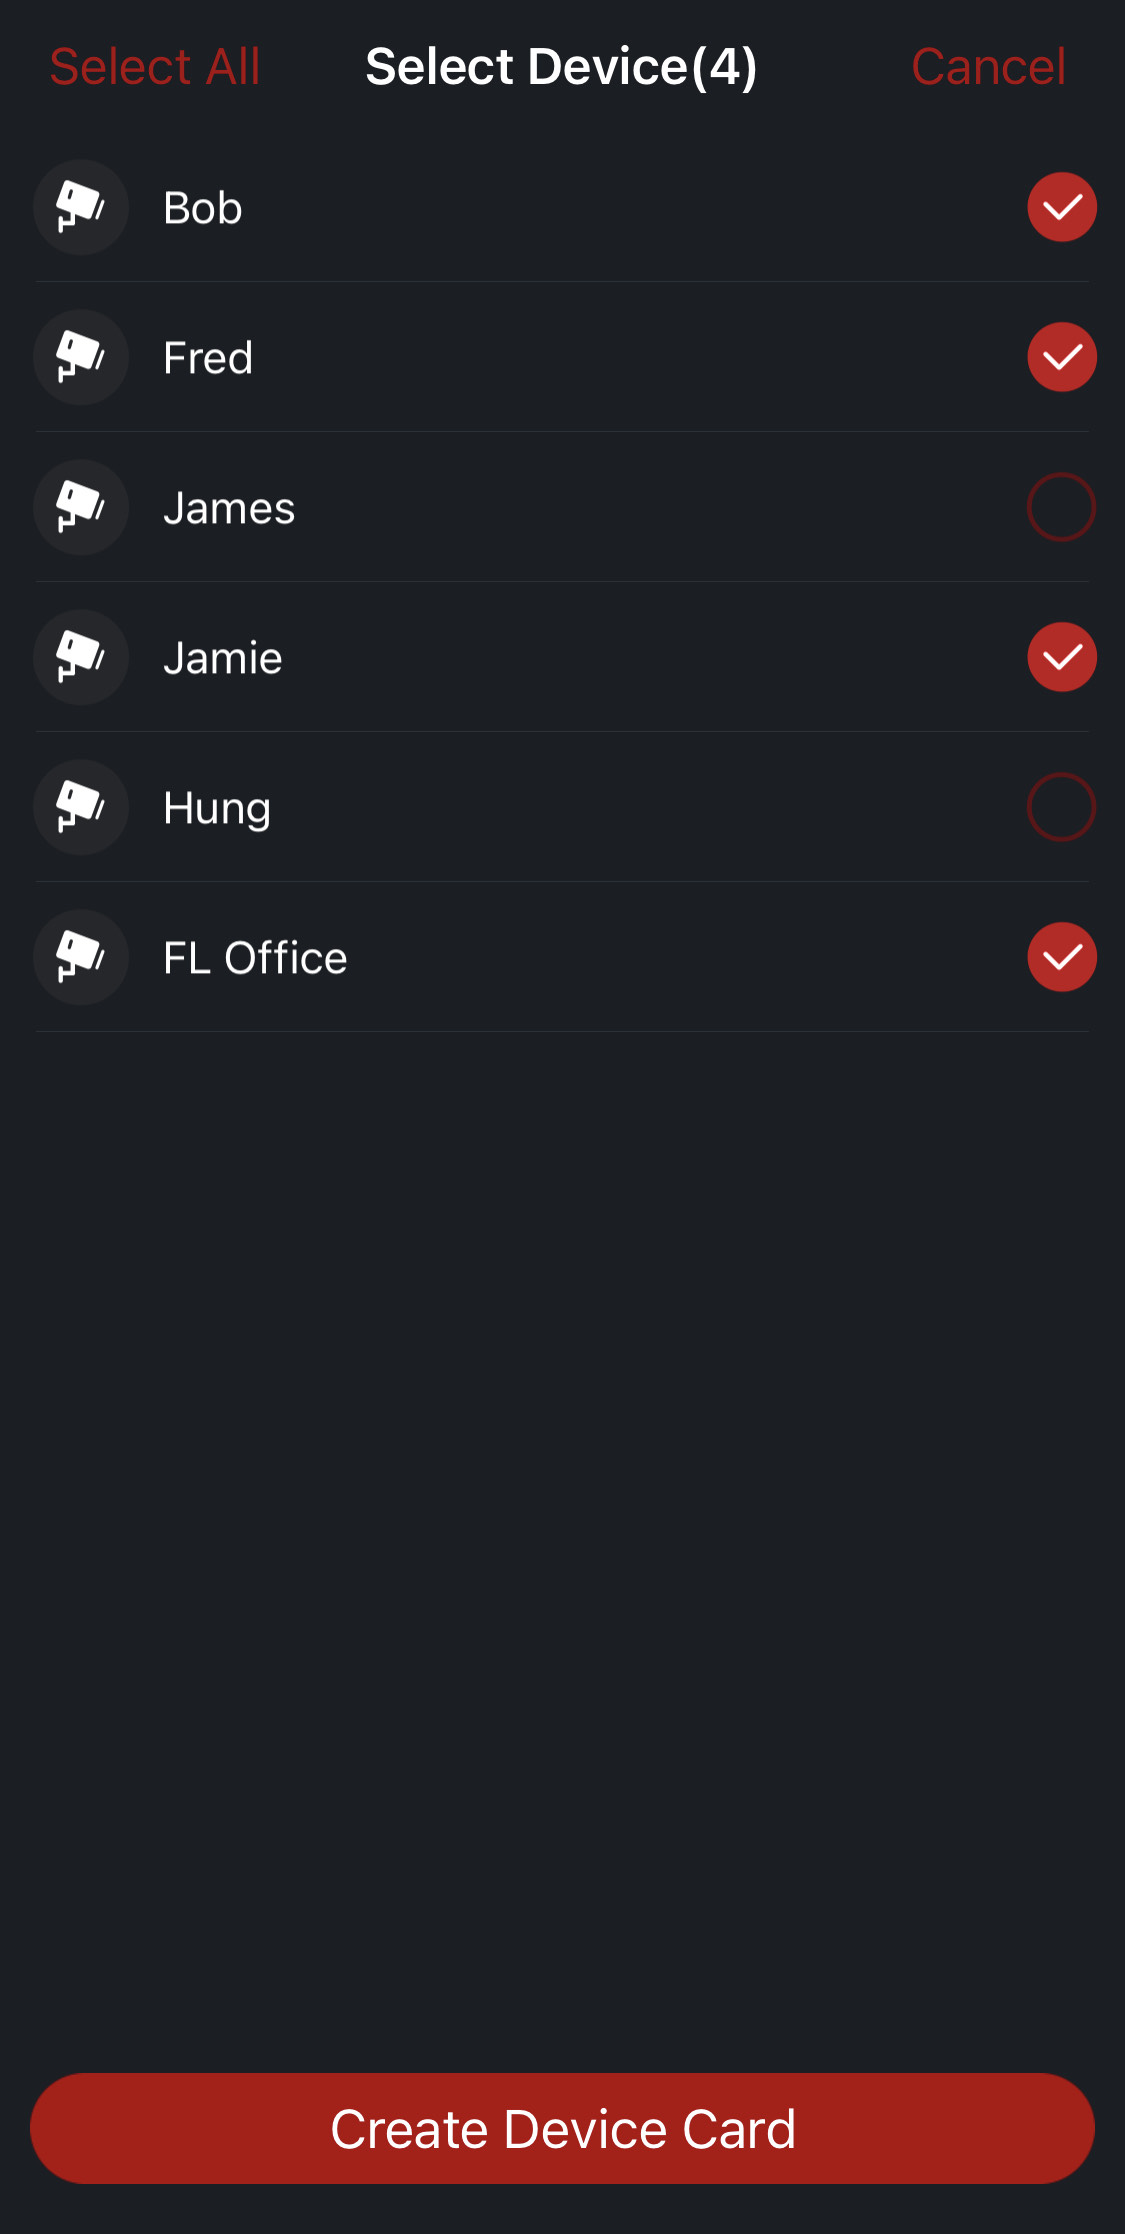Viewport: 1125px width, 2234px height.
Task: Cancel the device selection
Action: (x=988, y=67)
